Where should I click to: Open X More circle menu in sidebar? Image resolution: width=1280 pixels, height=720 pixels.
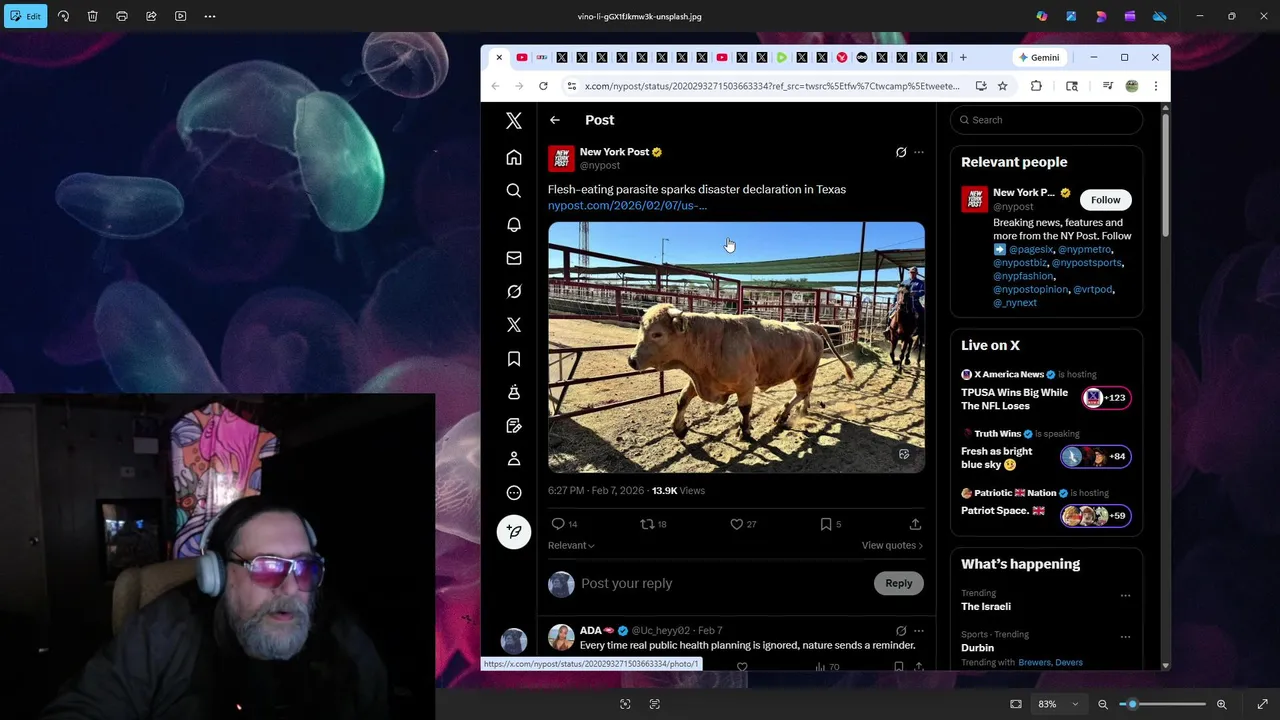tap(514, 492)
